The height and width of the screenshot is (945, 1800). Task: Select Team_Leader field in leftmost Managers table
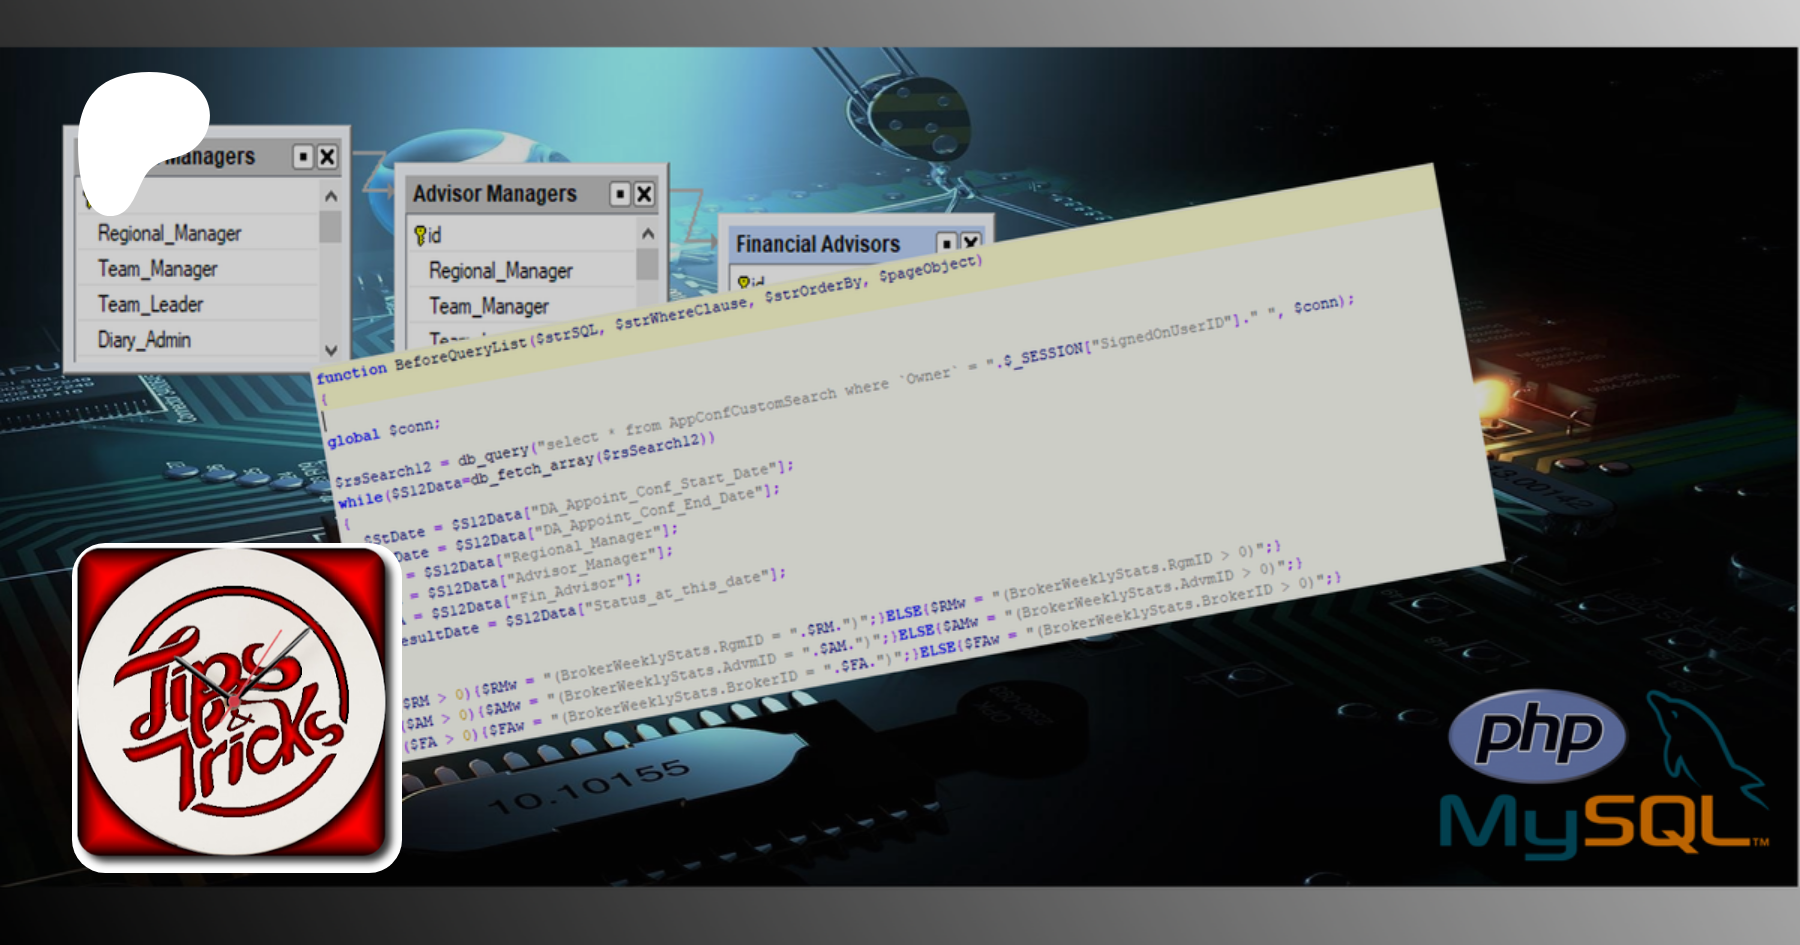coord(151,304)
